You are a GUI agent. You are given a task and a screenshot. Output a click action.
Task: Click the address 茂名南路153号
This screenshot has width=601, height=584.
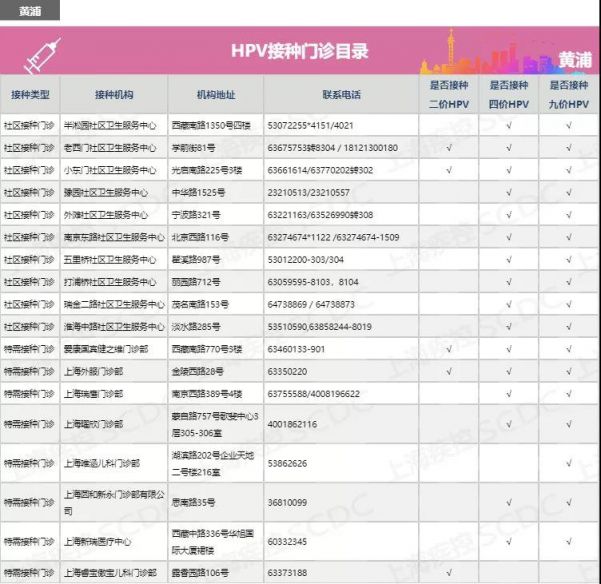[200, 304]
